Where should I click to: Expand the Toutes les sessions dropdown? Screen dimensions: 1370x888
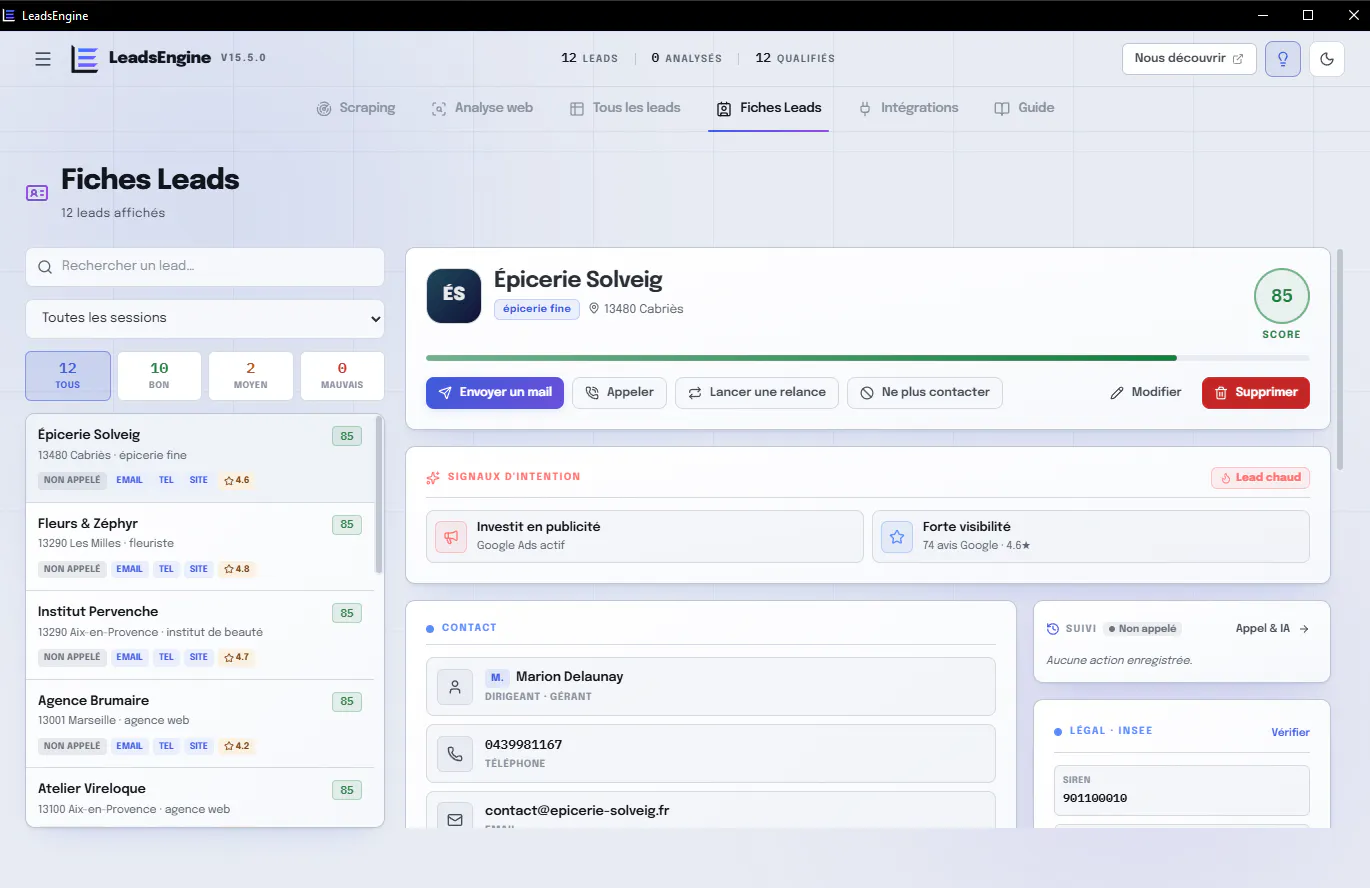[x=205, y=319]
